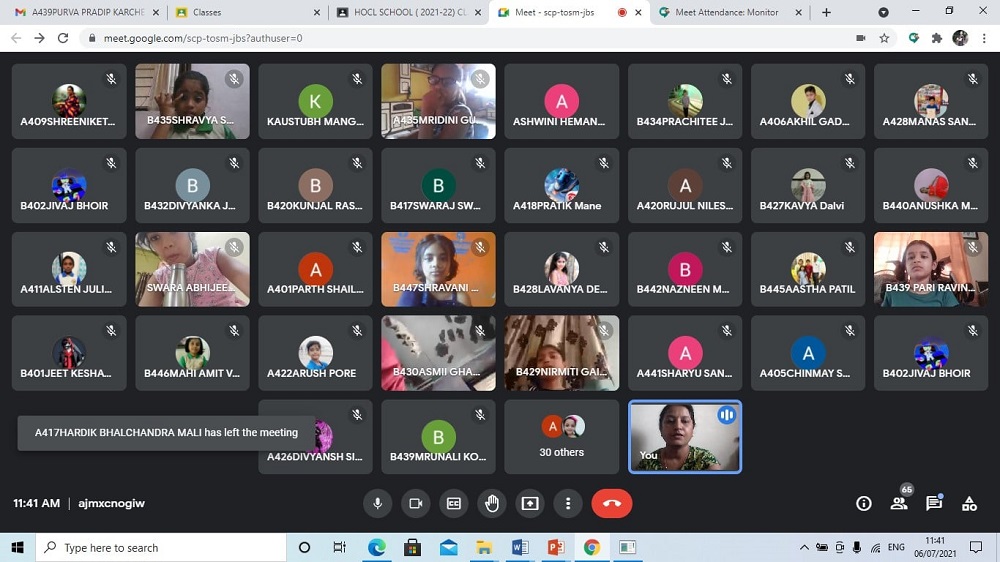Toggle closed captions

tap(454, 504)
